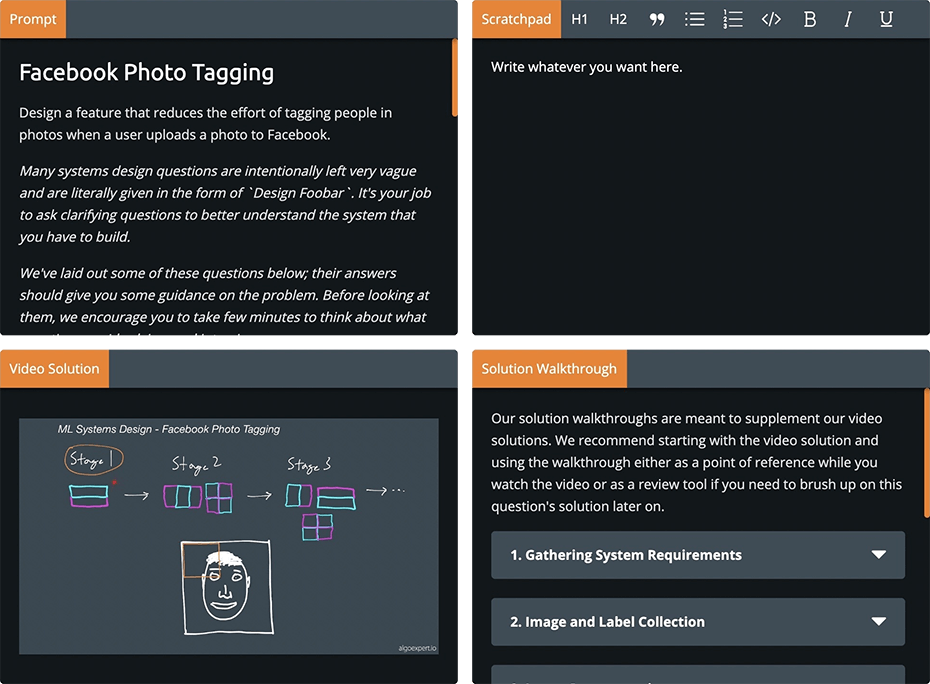The height and width of the screenshot is (684, 930).
Task: Insert a code block in Scratchpad
Action: 771,19
